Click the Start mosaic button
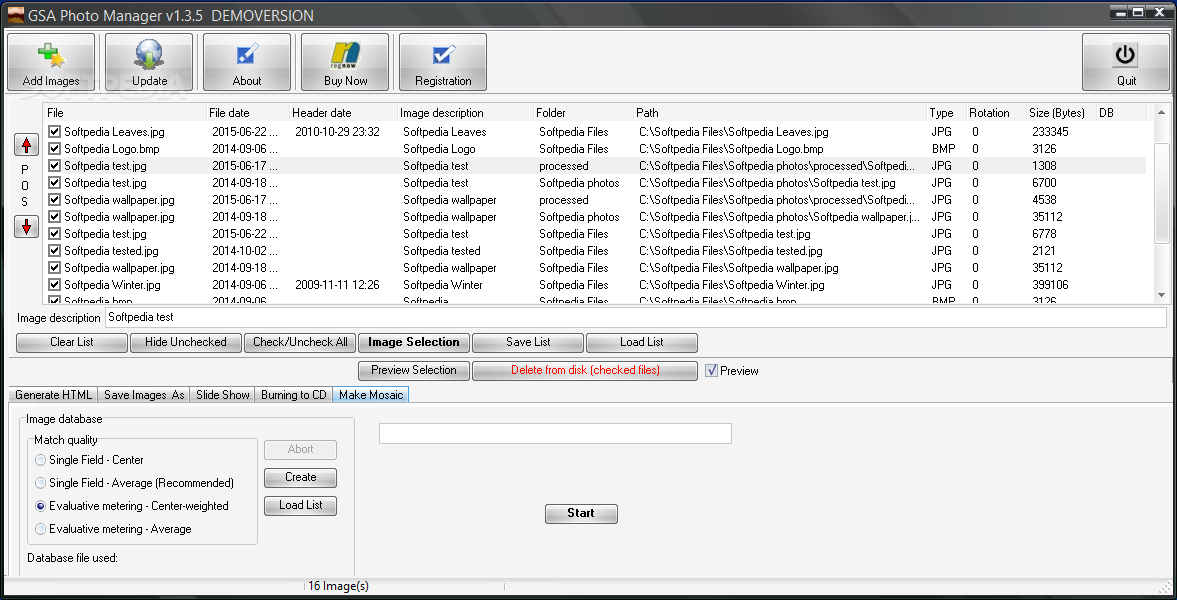The width and height of the screenshot is (1177, 600). [x=581, y=514]
